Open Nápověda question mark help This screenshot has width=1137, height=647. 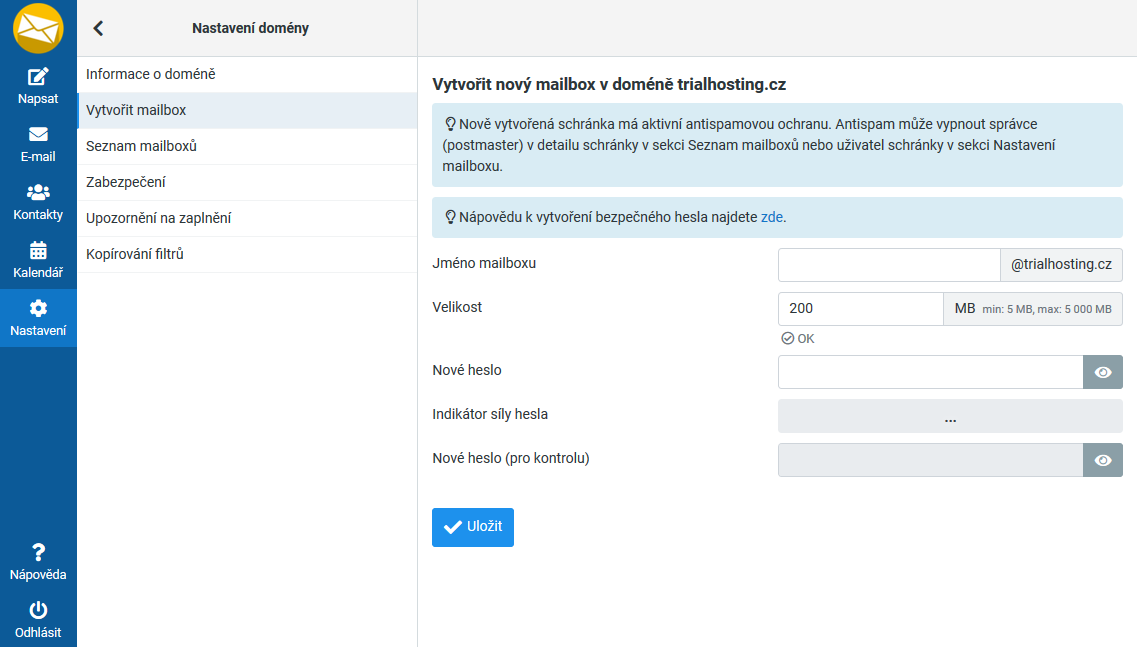click(38, 552)
